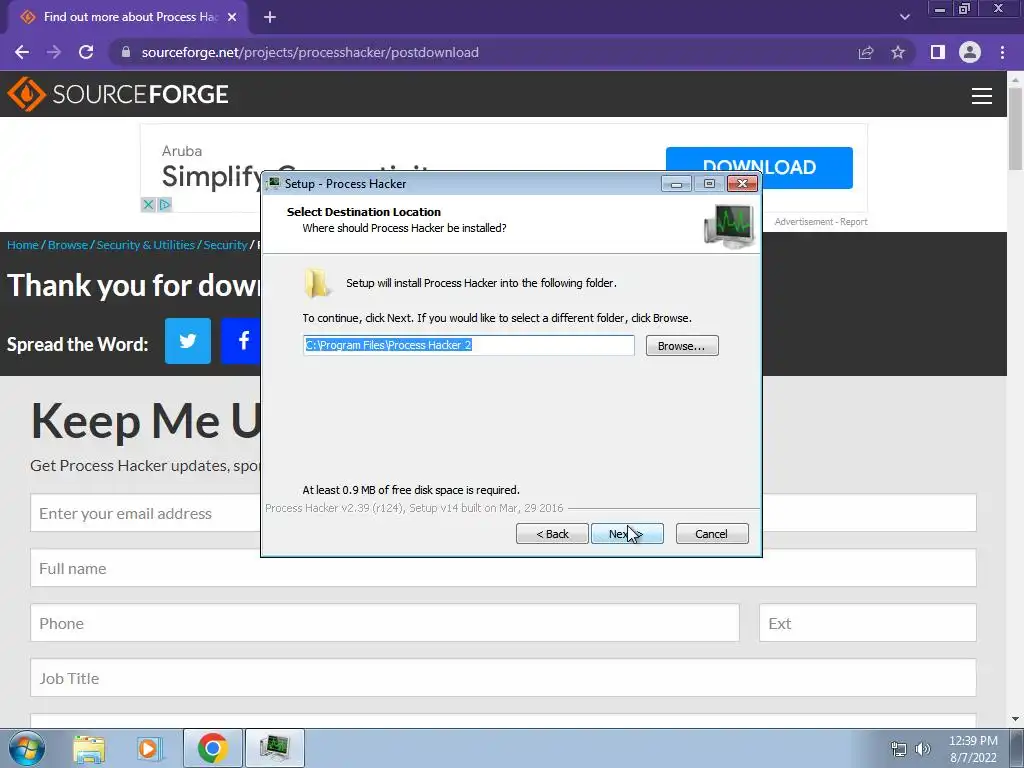Open a new browser tab
The height and width of the screenshot is (768, 1024).
coord(270,17)
